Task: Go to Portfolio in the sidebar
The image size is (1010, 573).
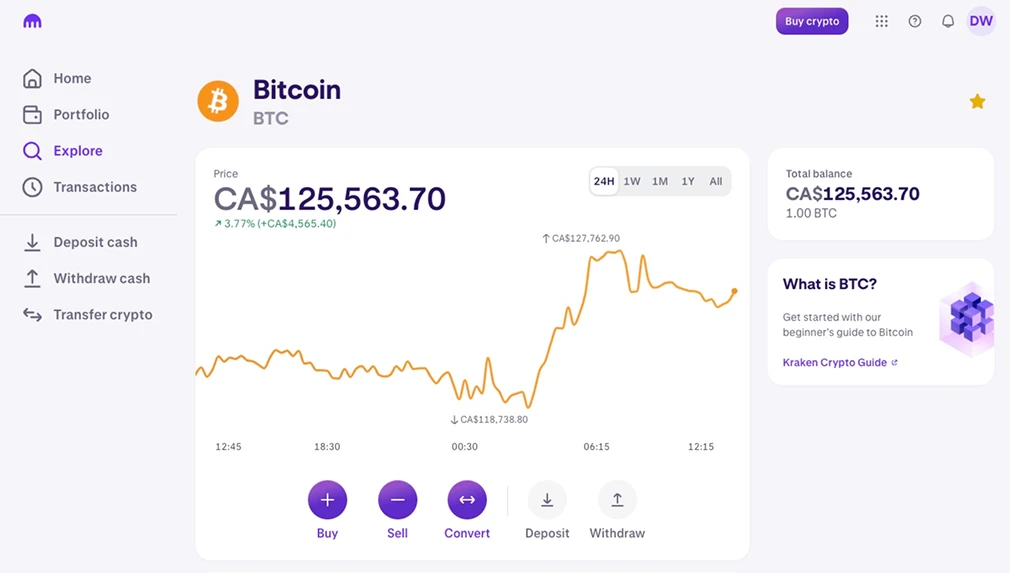Action: click(x=81, y=115)
